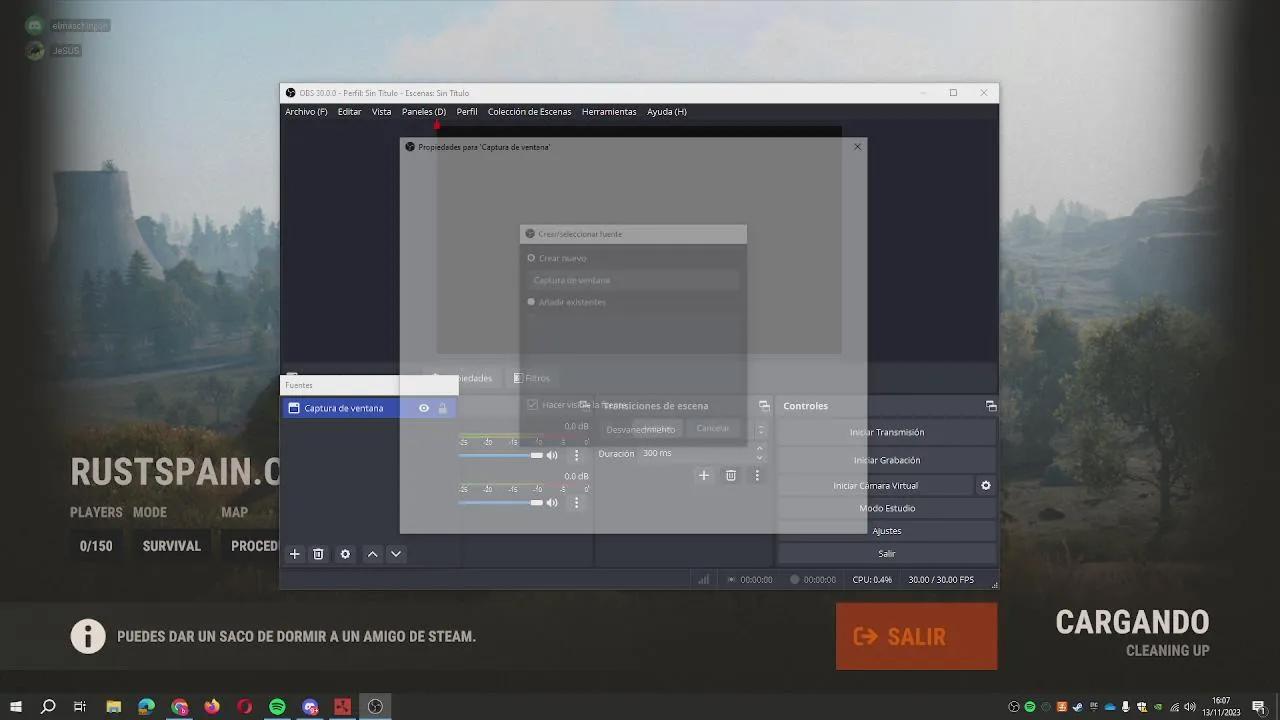The width and height of the screenshot is (1280, 720).
Task: Click Cancelar in create source dialog
Action: 713,428
